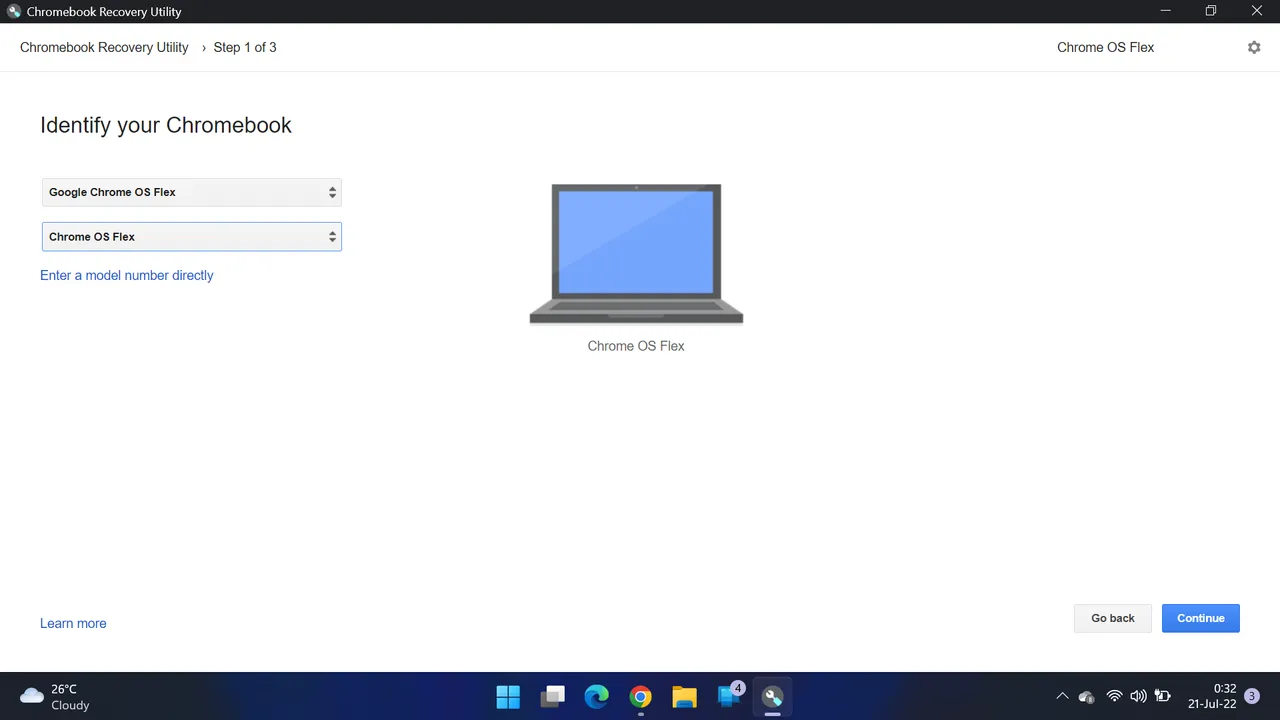Open the taskbar app with badge 4
The height and width of the screenshot is (720, 1280).
click(x=729, y=695)
